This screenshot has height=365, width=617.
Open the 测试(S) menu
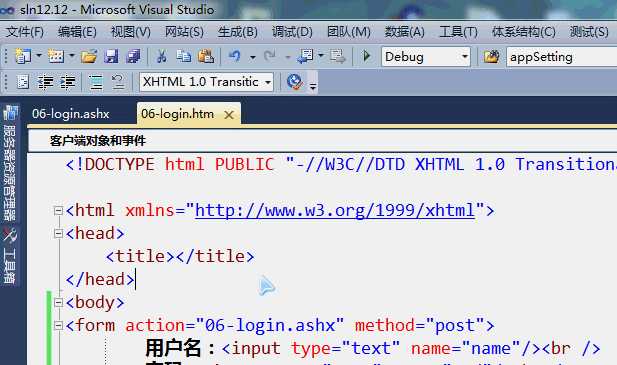pos(589,31)
